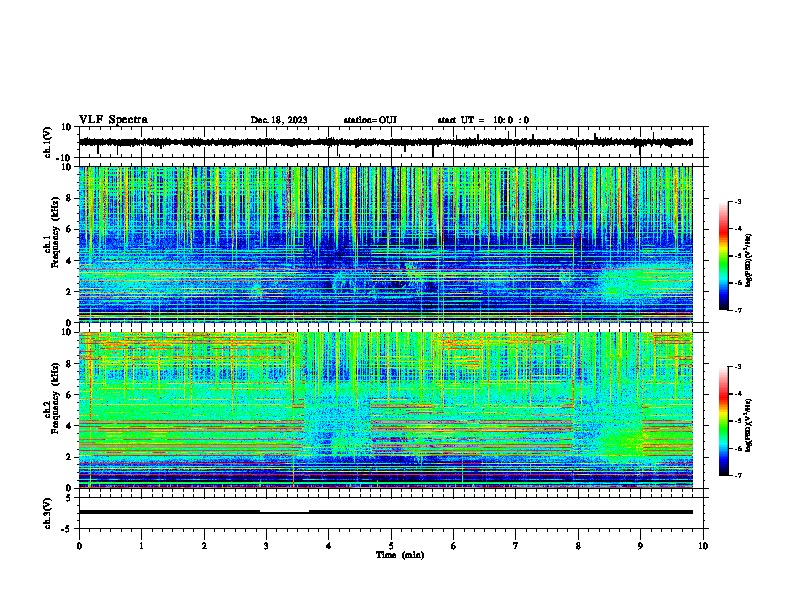
Task: Click time axis tick label "9"
Action: 640,546
